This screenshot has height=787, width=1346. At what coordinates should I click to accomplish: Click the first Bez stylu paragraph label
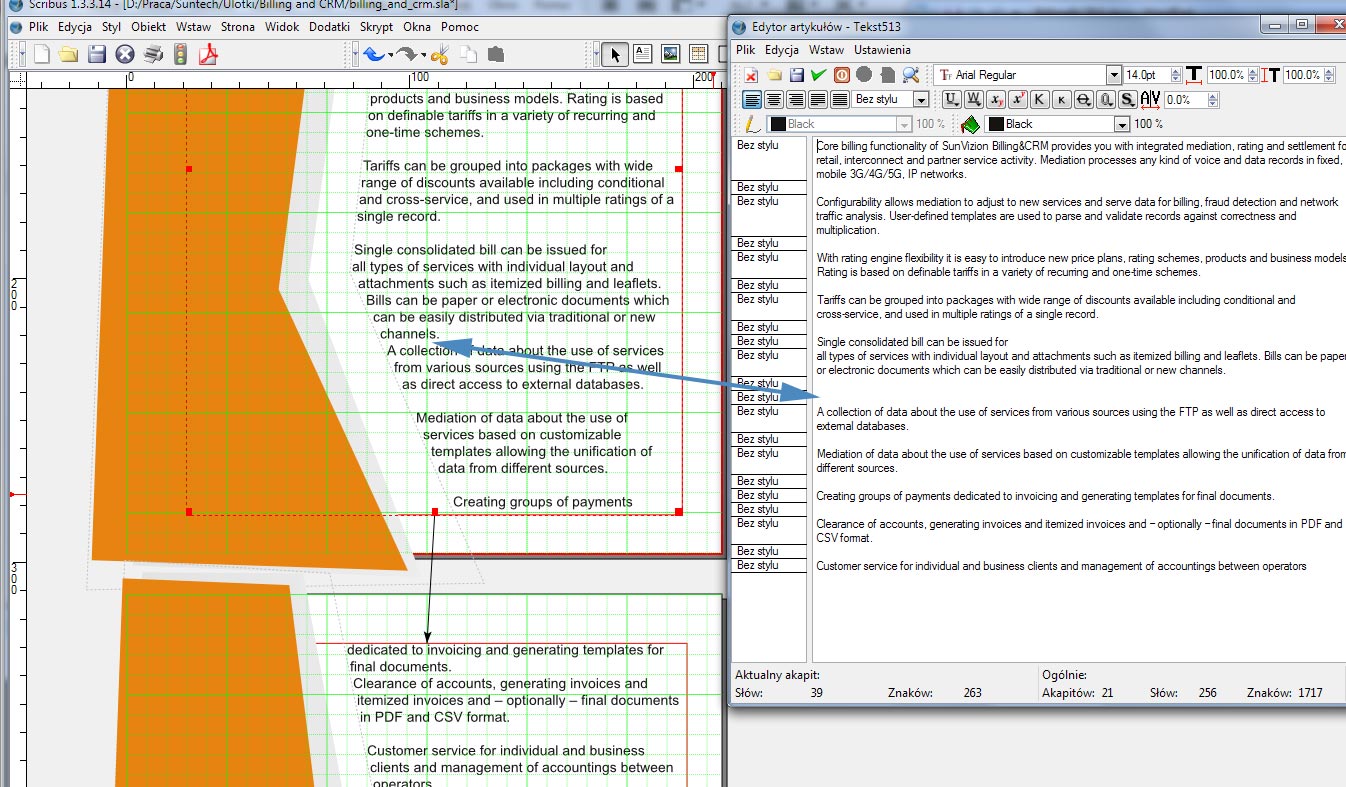pyautogui.click(x=757, y=145)
